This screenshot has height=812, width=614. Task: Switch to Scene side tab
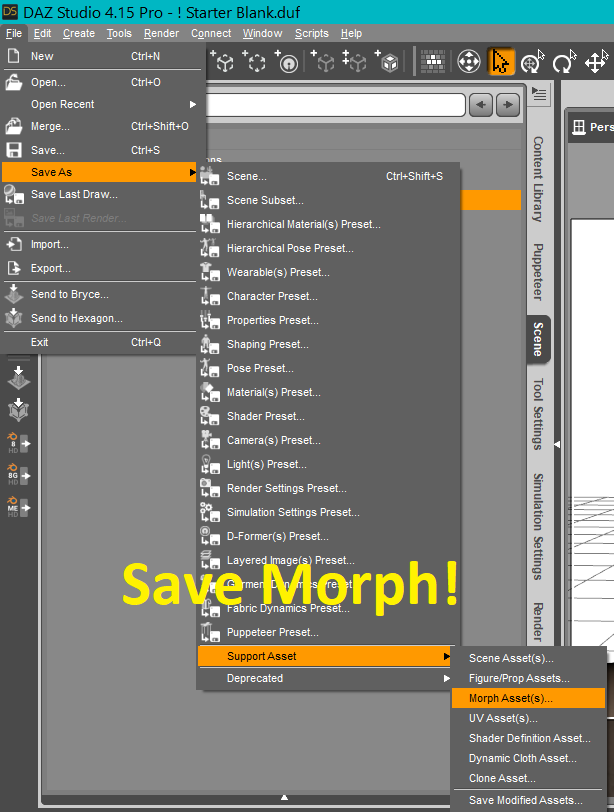[x=538, y=339]
